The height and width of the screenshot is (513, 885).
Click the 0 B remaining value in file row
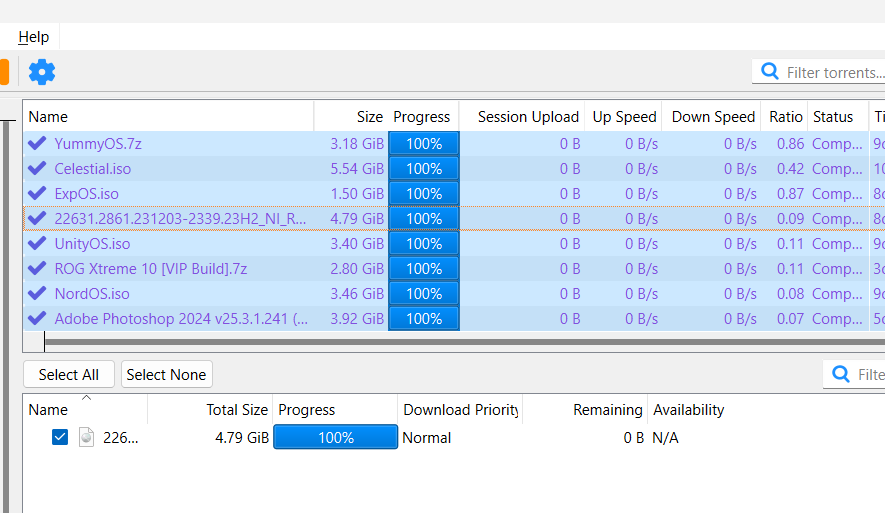pyautogui.click(x=633, y=437)
